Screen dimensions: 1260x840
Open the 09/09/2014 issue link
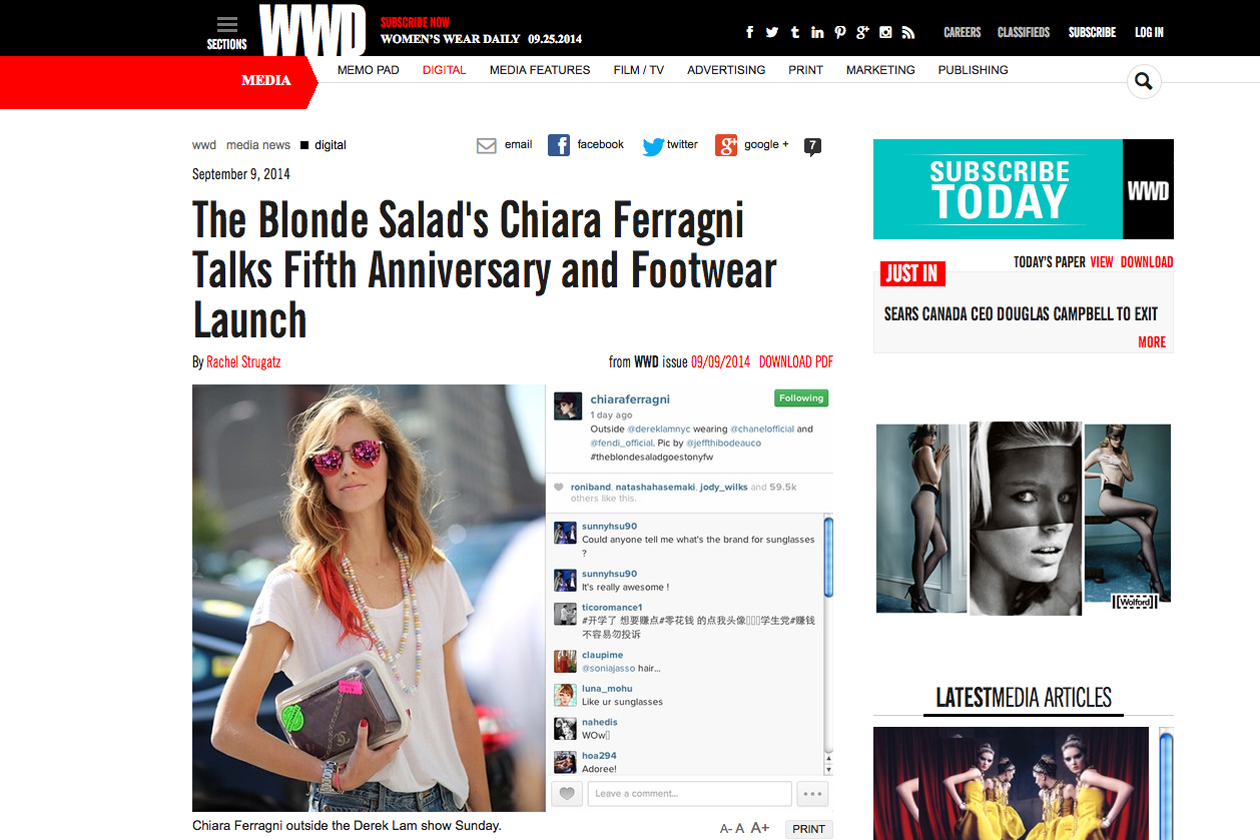pos(720,362)
